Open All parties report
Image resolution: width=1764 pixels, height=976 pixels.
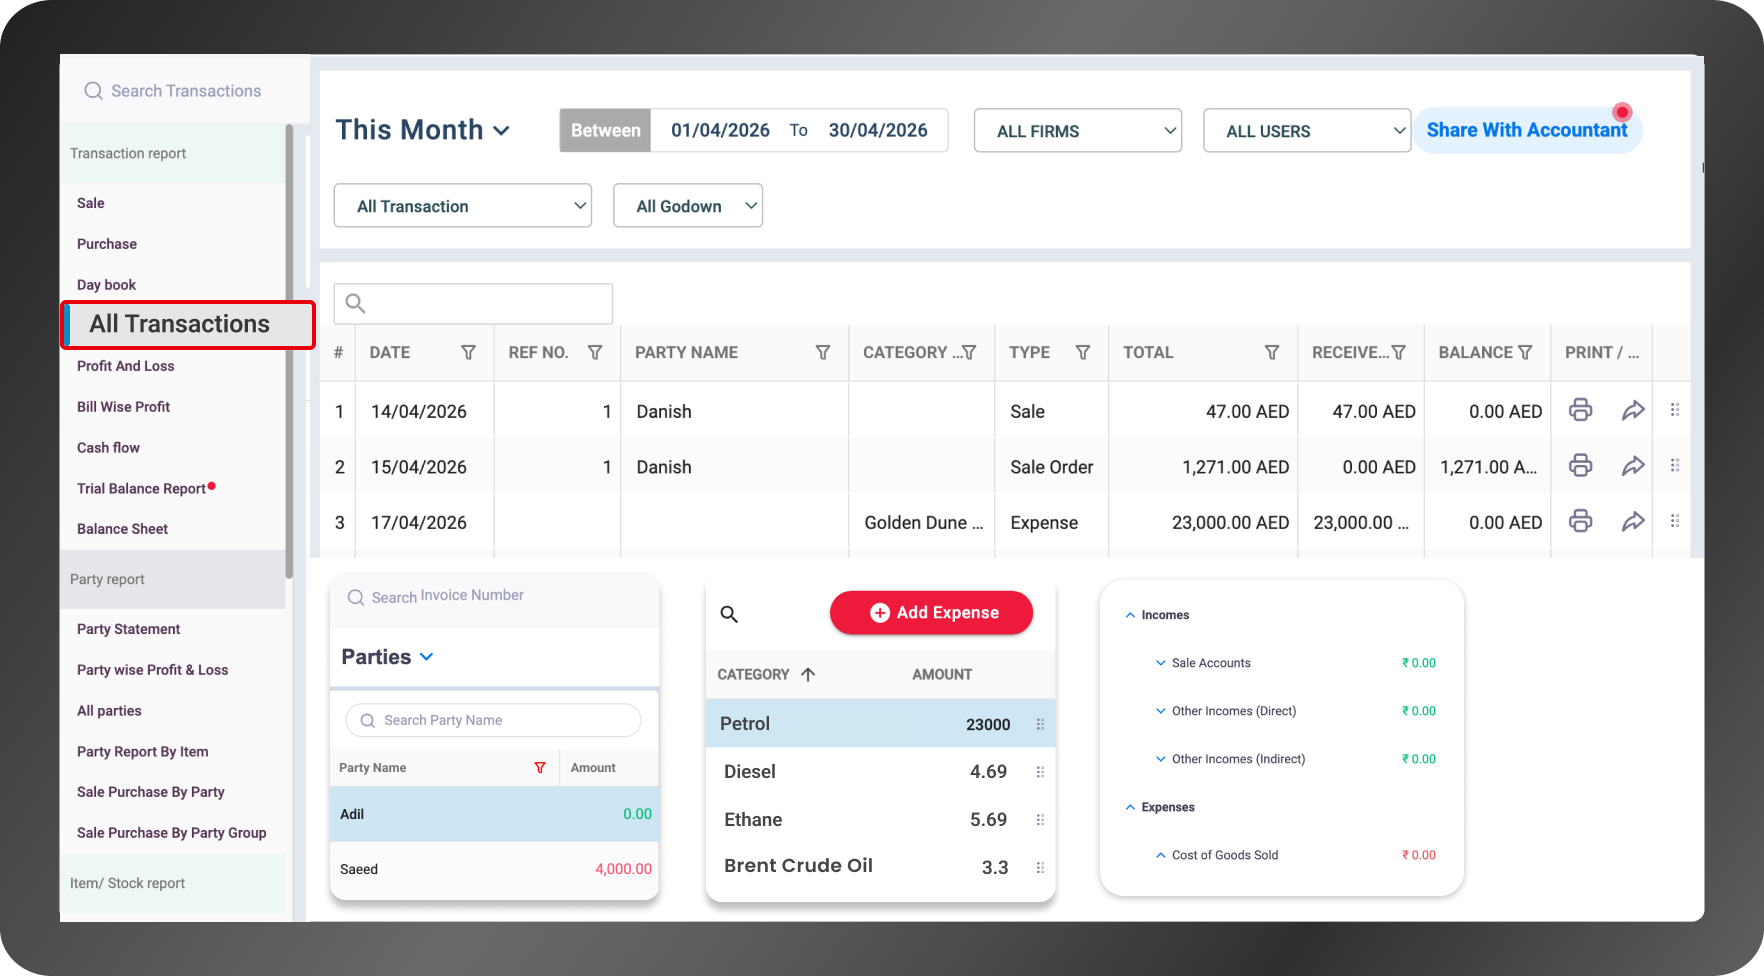coord(109,711)
